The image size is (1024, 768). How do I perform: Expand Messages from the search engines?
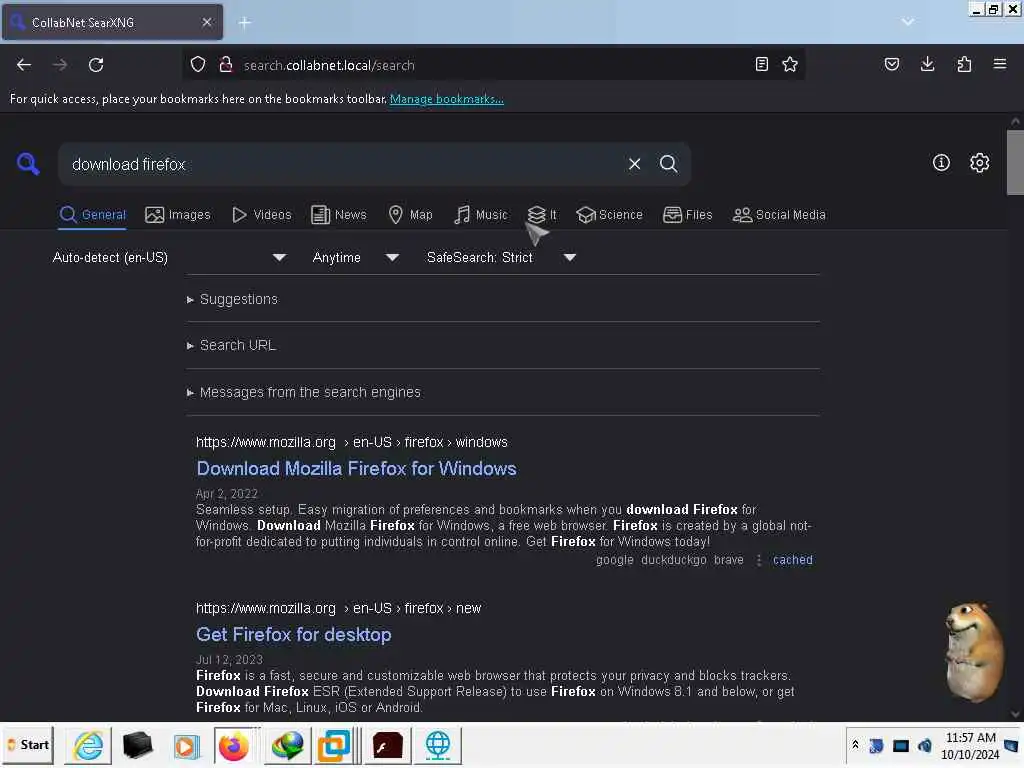(304, 392)
